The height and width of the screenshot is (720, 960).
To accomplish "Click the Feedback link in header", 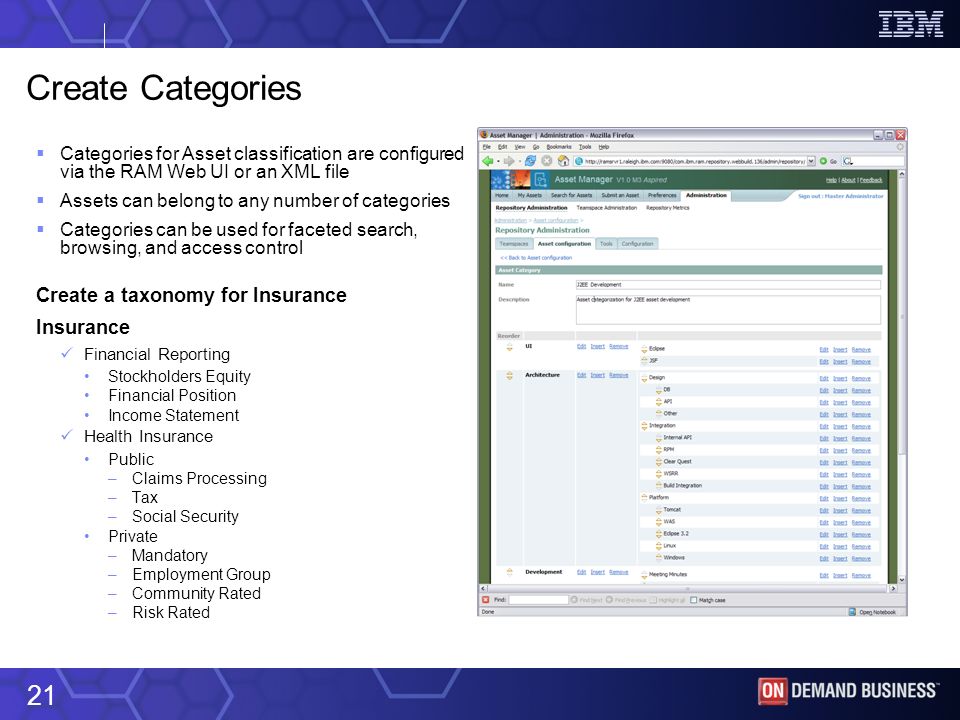I will click(x=871, y=180).
